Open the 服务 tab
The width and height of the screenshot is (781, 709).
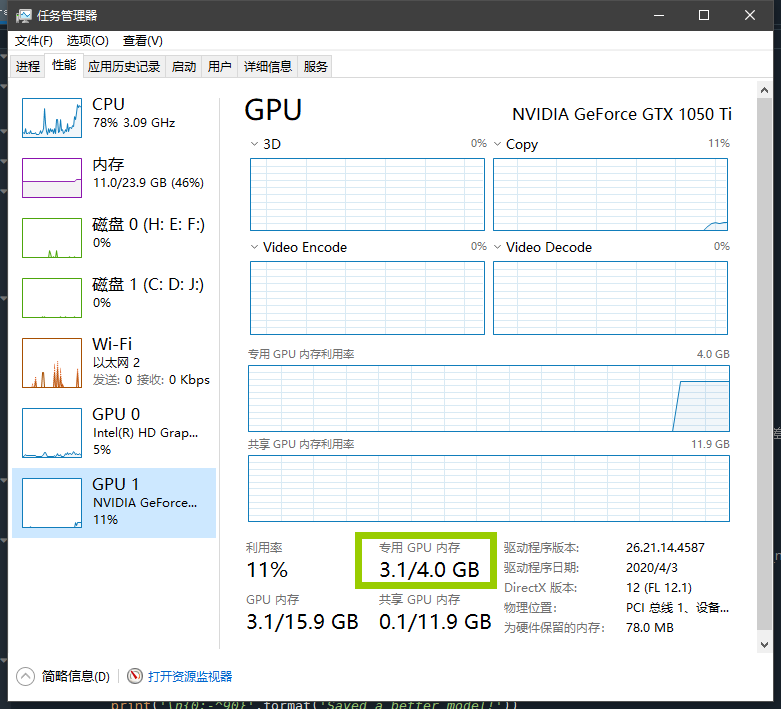315,66
